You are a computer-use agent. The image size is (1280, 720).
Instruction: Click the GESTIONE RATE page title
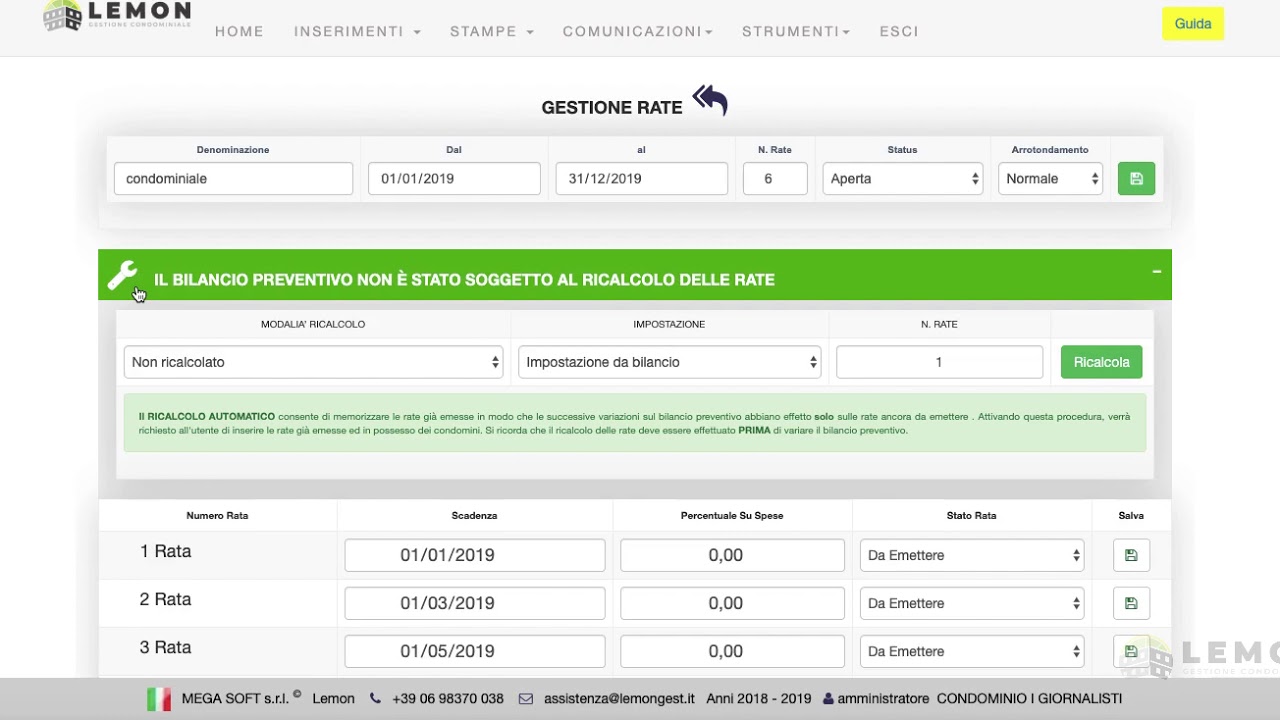(x=612, y=108)
